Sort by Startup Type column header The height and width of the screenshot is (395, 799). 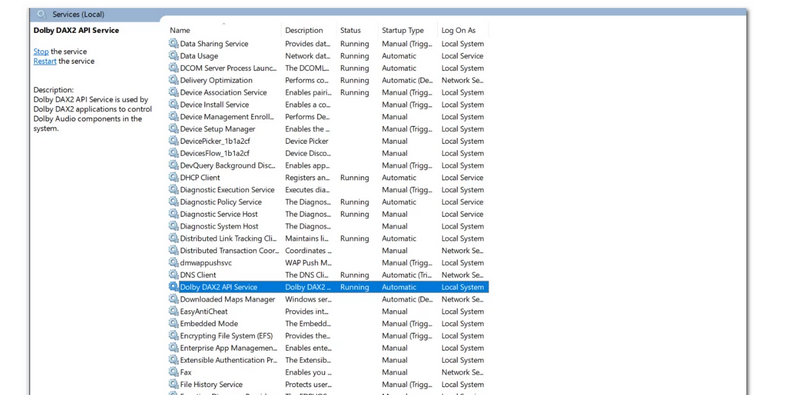(x=403, y=30)
